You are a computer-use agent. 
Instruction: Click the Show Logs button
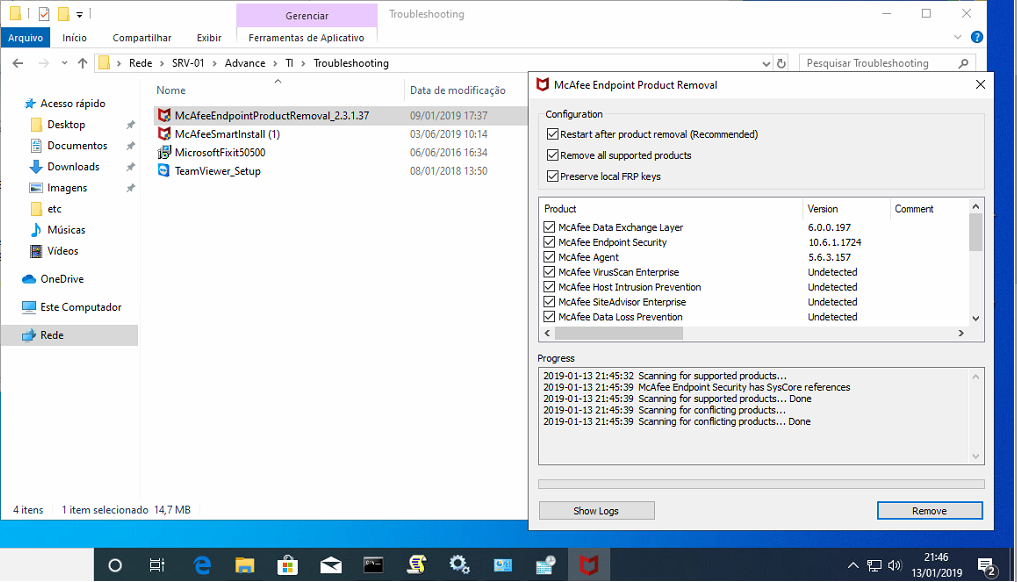(596, 511)
